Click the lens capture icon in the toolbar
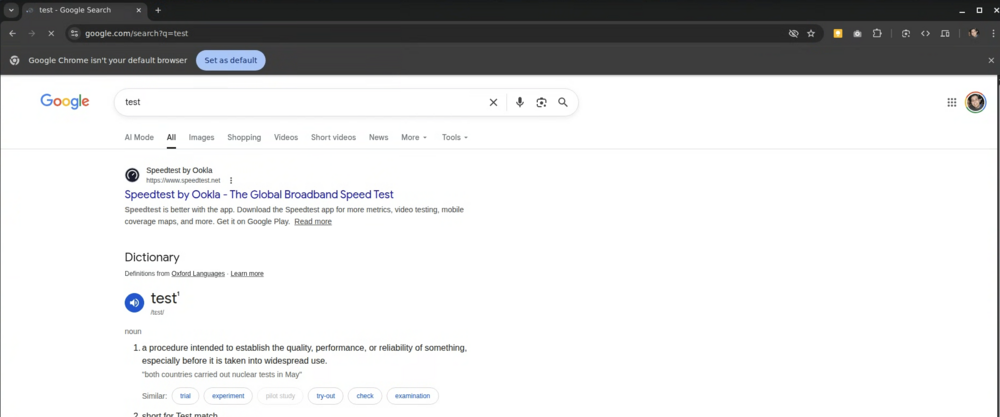The image size is (1000, 417). (x=906, y=33)
